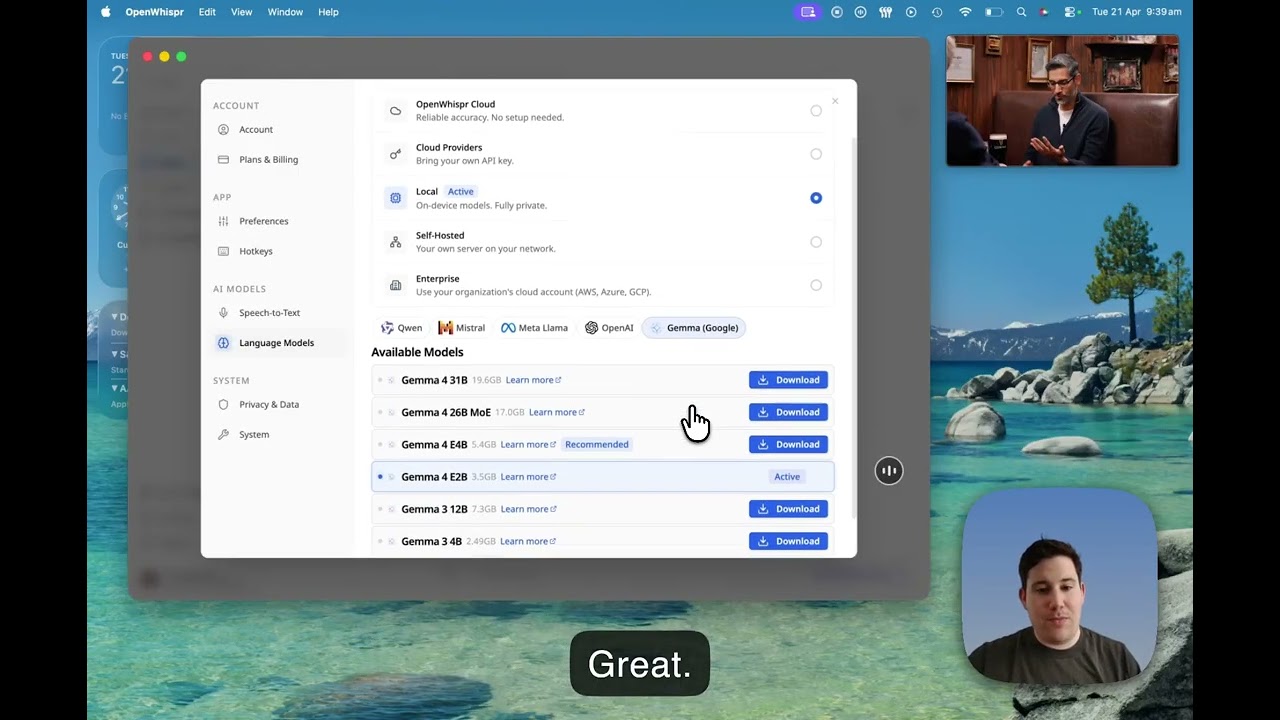Screen dimensions: 1280x720
Task: Click the OpenWhispr Cloud cloud icon
Action: coord(395,111)
